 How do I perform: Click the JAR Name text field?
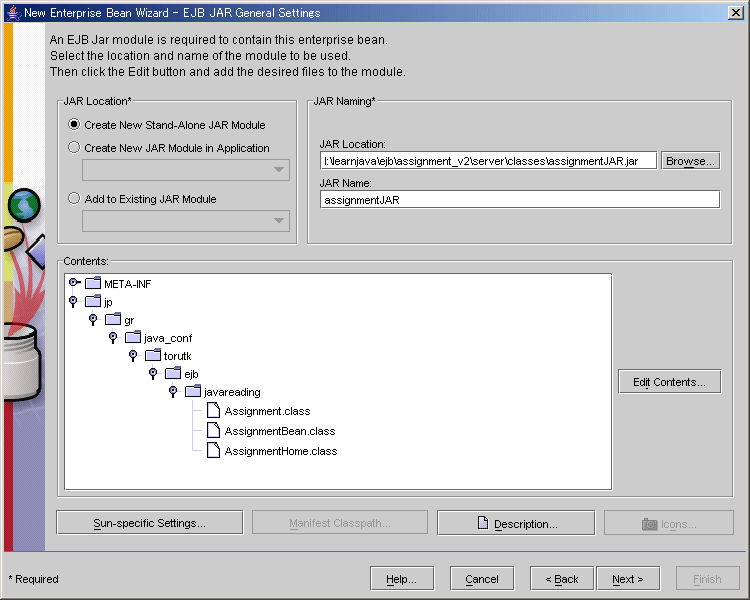coord(520,200)
